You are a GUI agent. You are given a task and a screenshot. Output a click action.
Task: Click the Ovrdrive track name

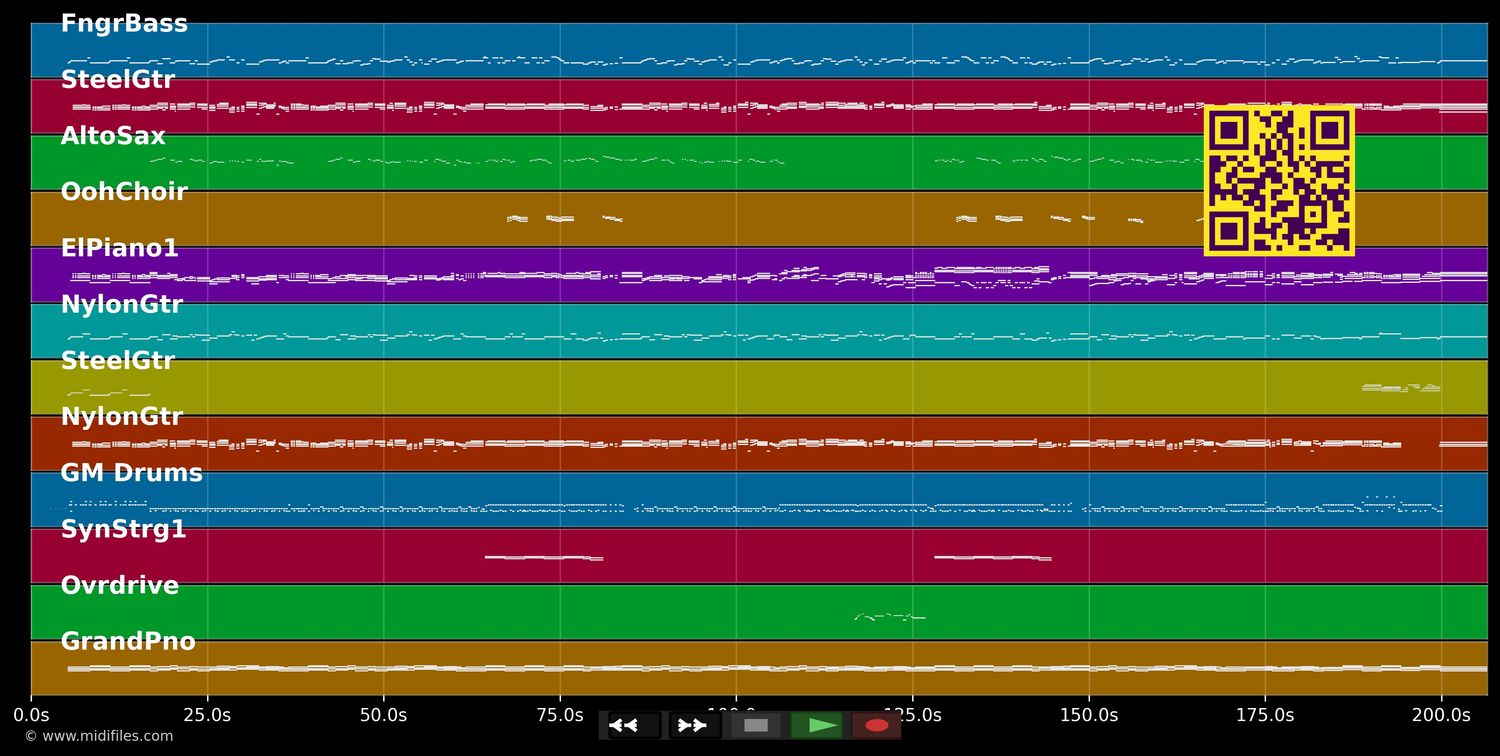point(119,586)
